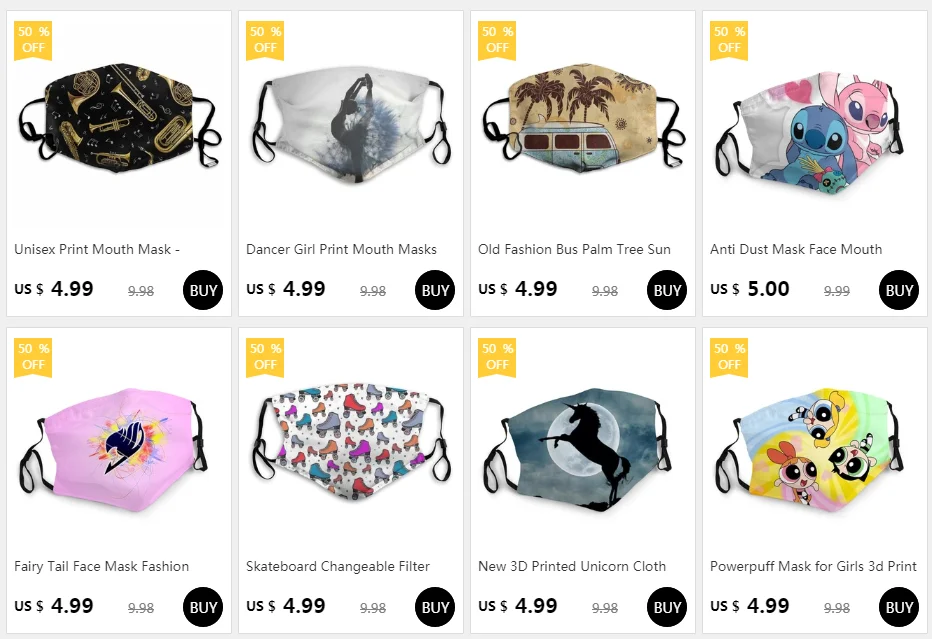Click BUY for Skateboard Changeable Filter mask
Viewport: 932px width, 639px height.
click(434, 607)
